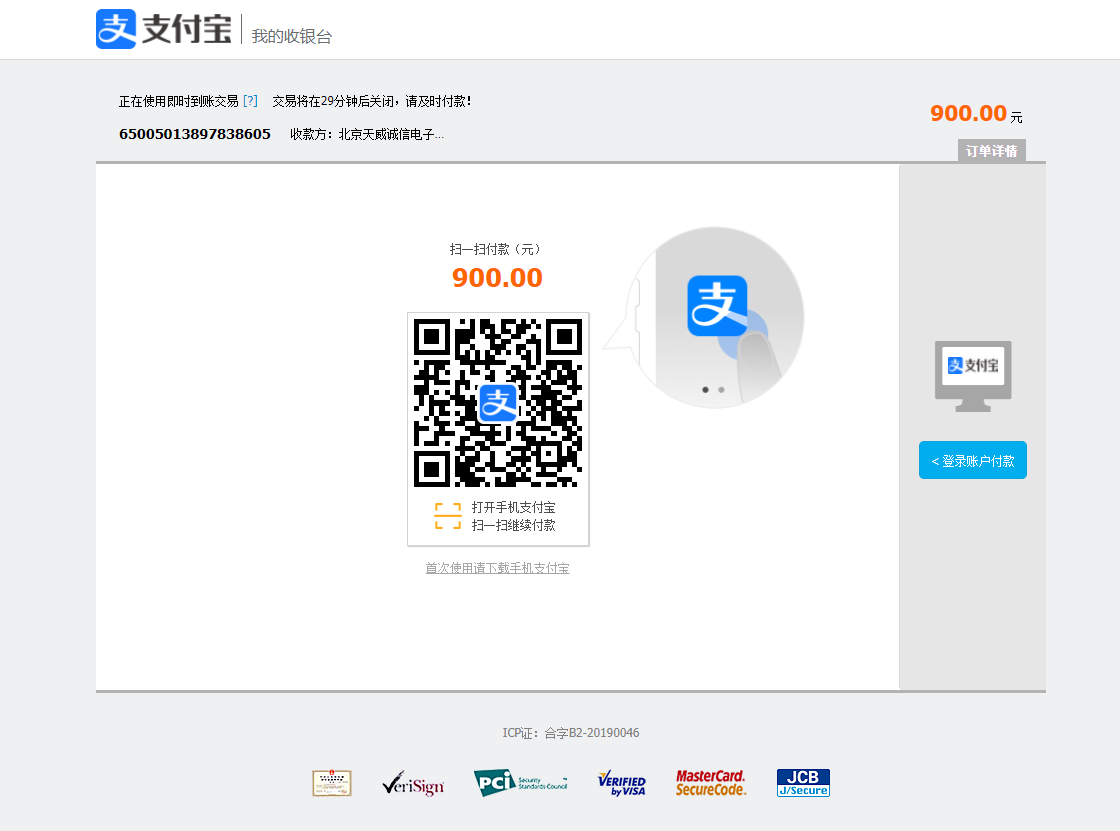The height and width of the screenshot is (831, 1120).
Task: Click the computer monitor Alipay icon
Action: click(973, 376)
